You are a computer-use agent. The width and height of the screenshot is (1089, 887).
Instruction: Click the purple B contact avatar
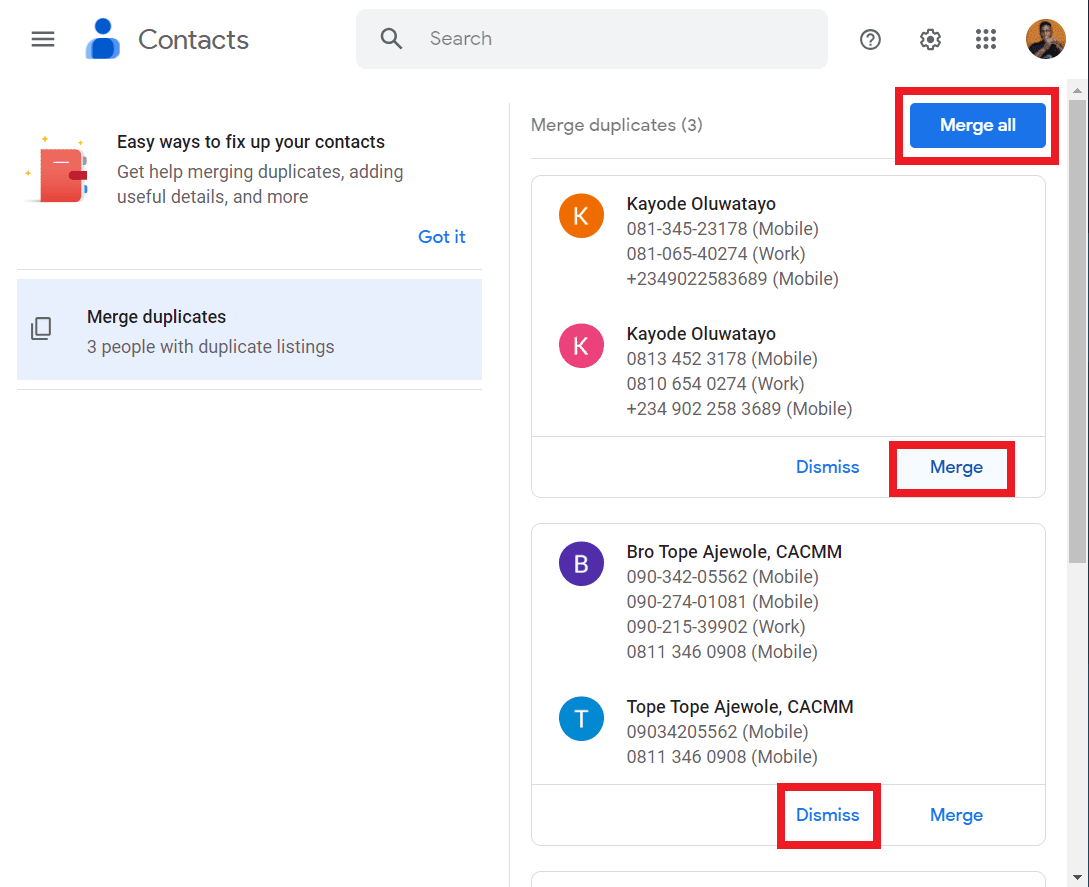coord(581,564)
